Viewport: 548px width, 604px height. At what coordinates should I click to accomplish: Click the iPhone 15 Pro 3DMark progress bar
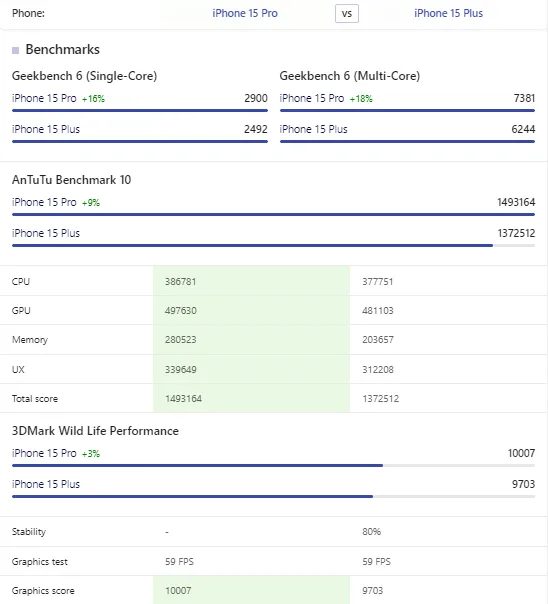coord(273,465)
